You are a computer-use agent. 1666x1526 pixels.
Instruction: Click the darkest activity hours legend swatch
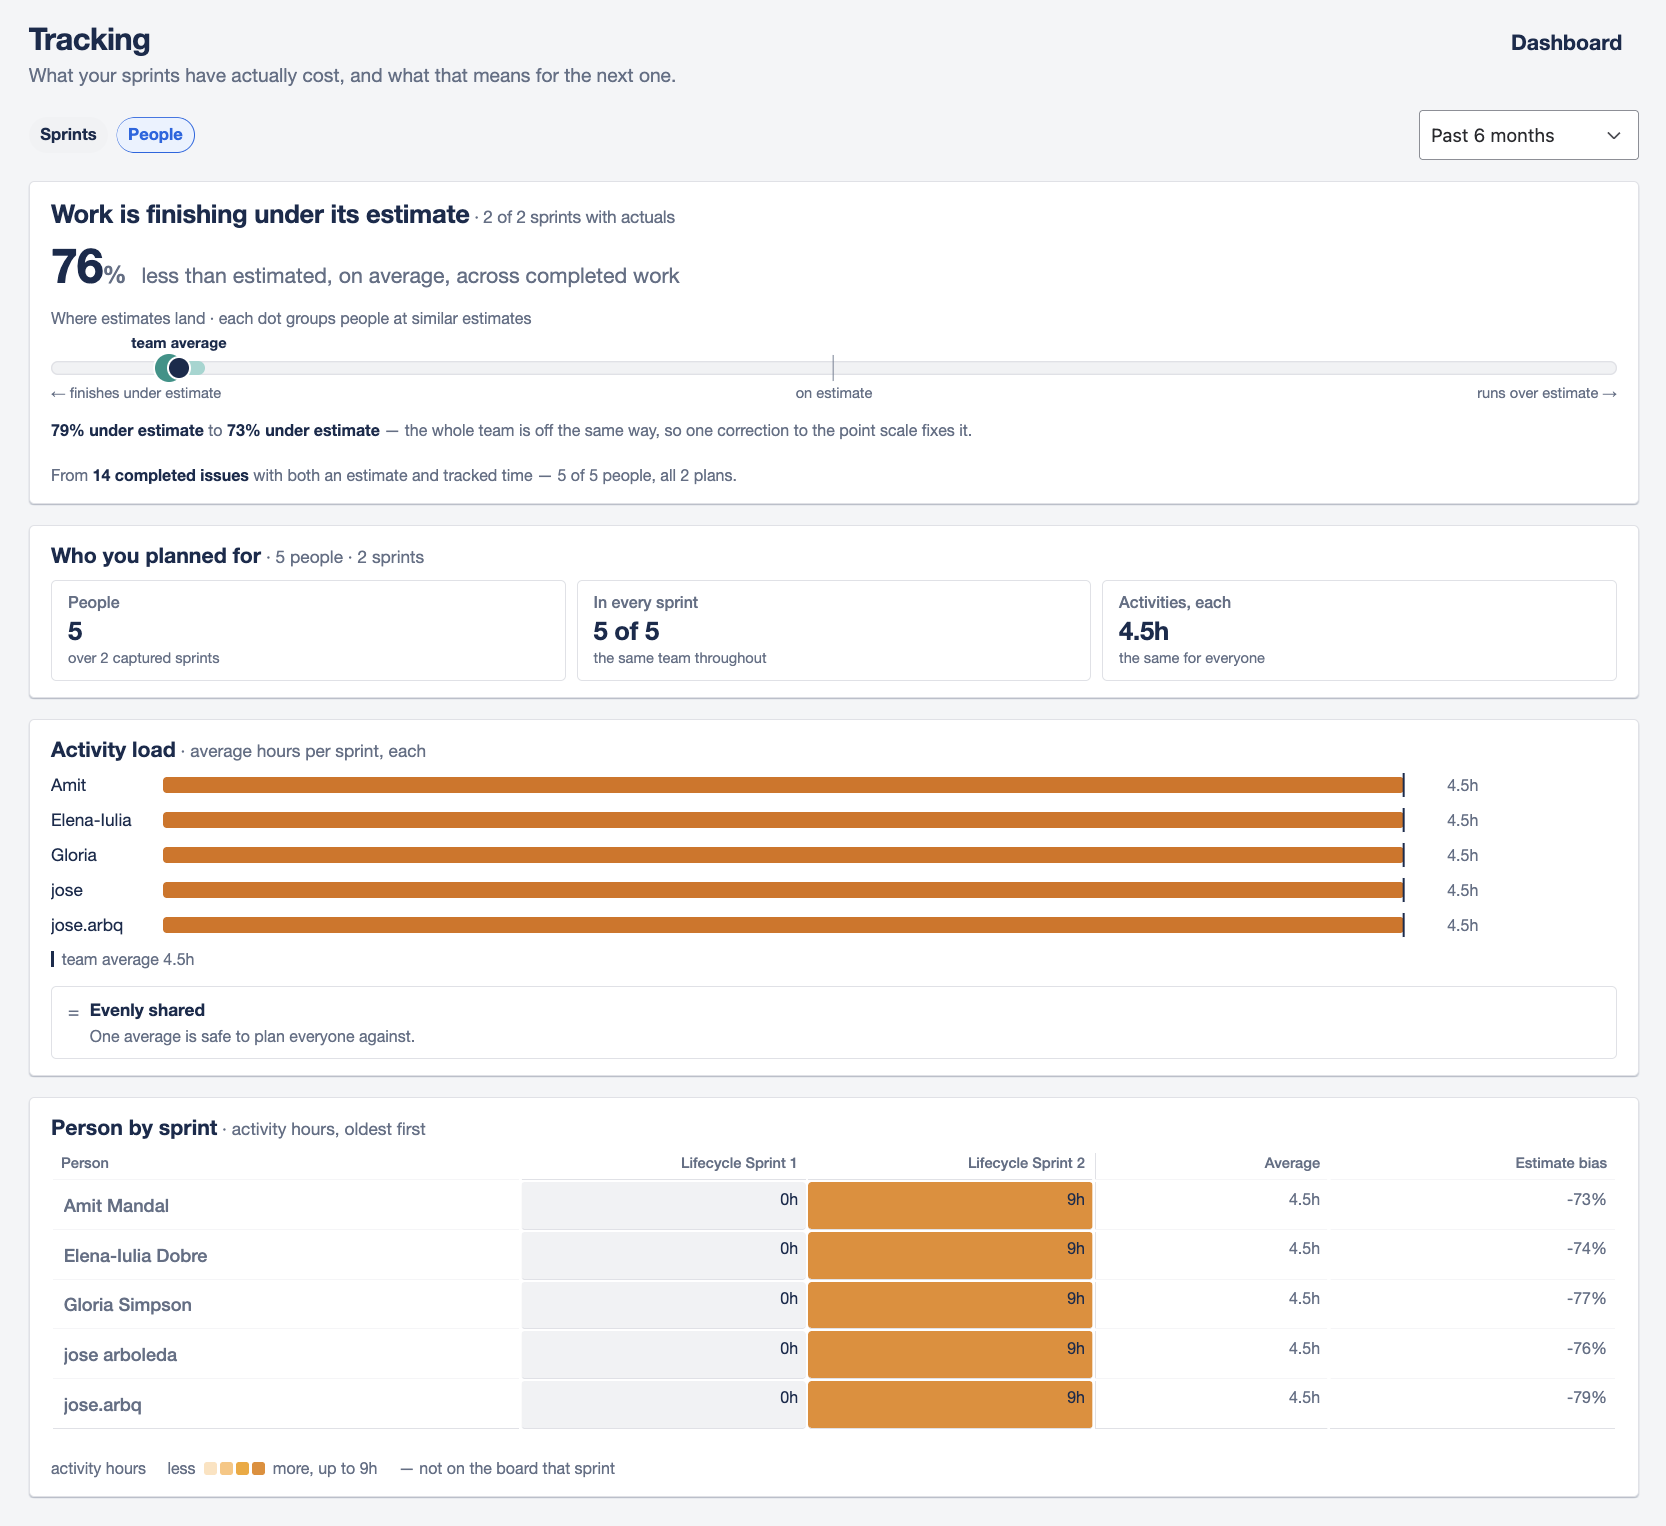[x=258, y=1469]
